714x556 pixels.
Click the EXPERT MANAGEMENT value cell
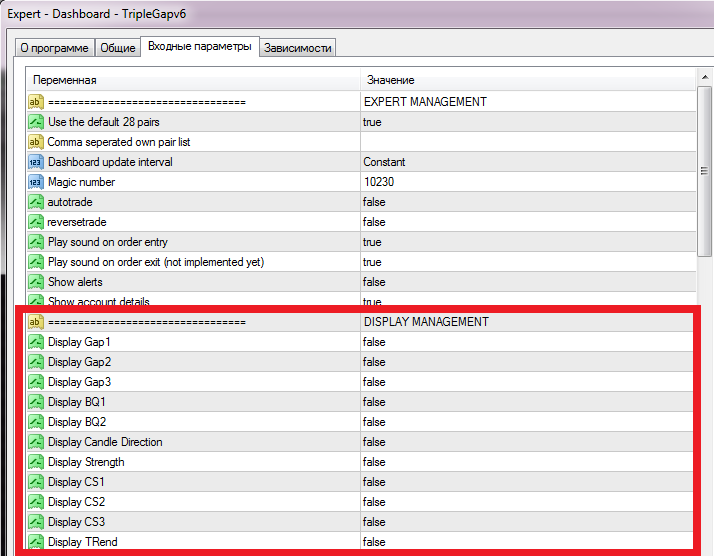coord(528,102)
